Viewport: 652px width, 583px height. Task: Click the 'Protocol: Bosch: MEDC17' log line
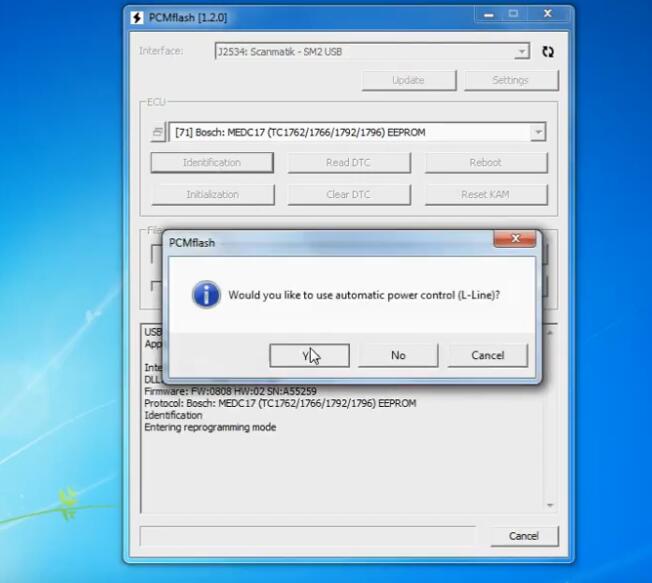280,403
